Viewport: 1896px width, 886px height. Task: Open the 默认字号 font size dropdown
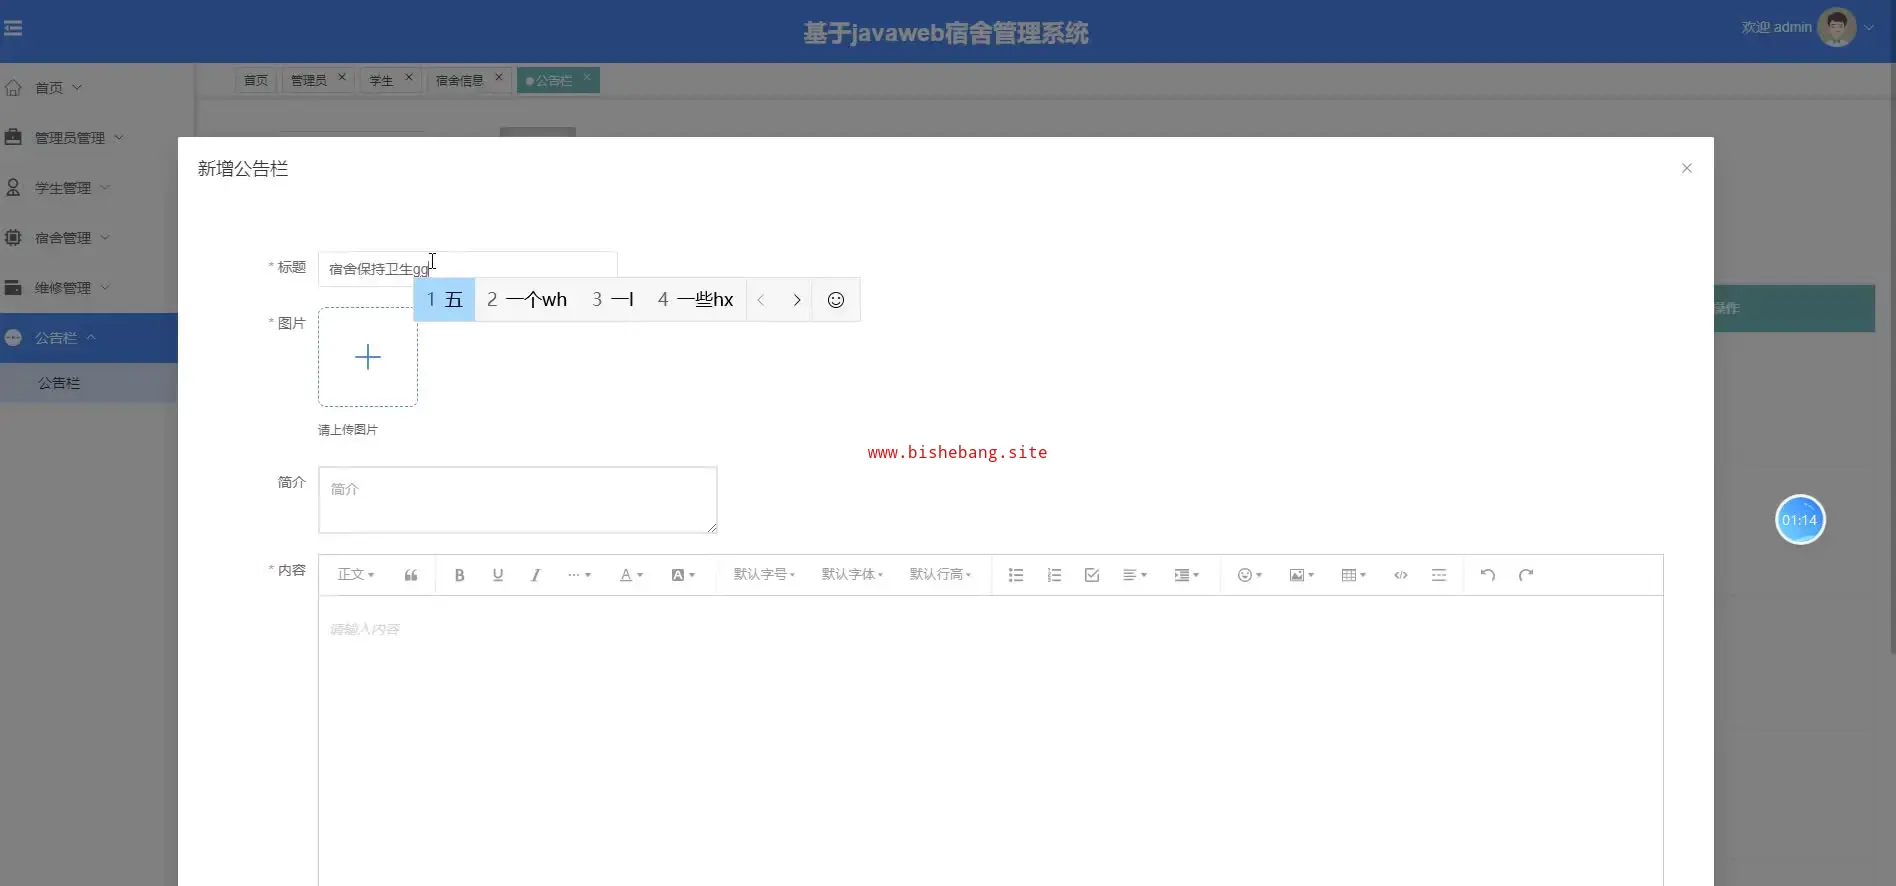point(764,575)
